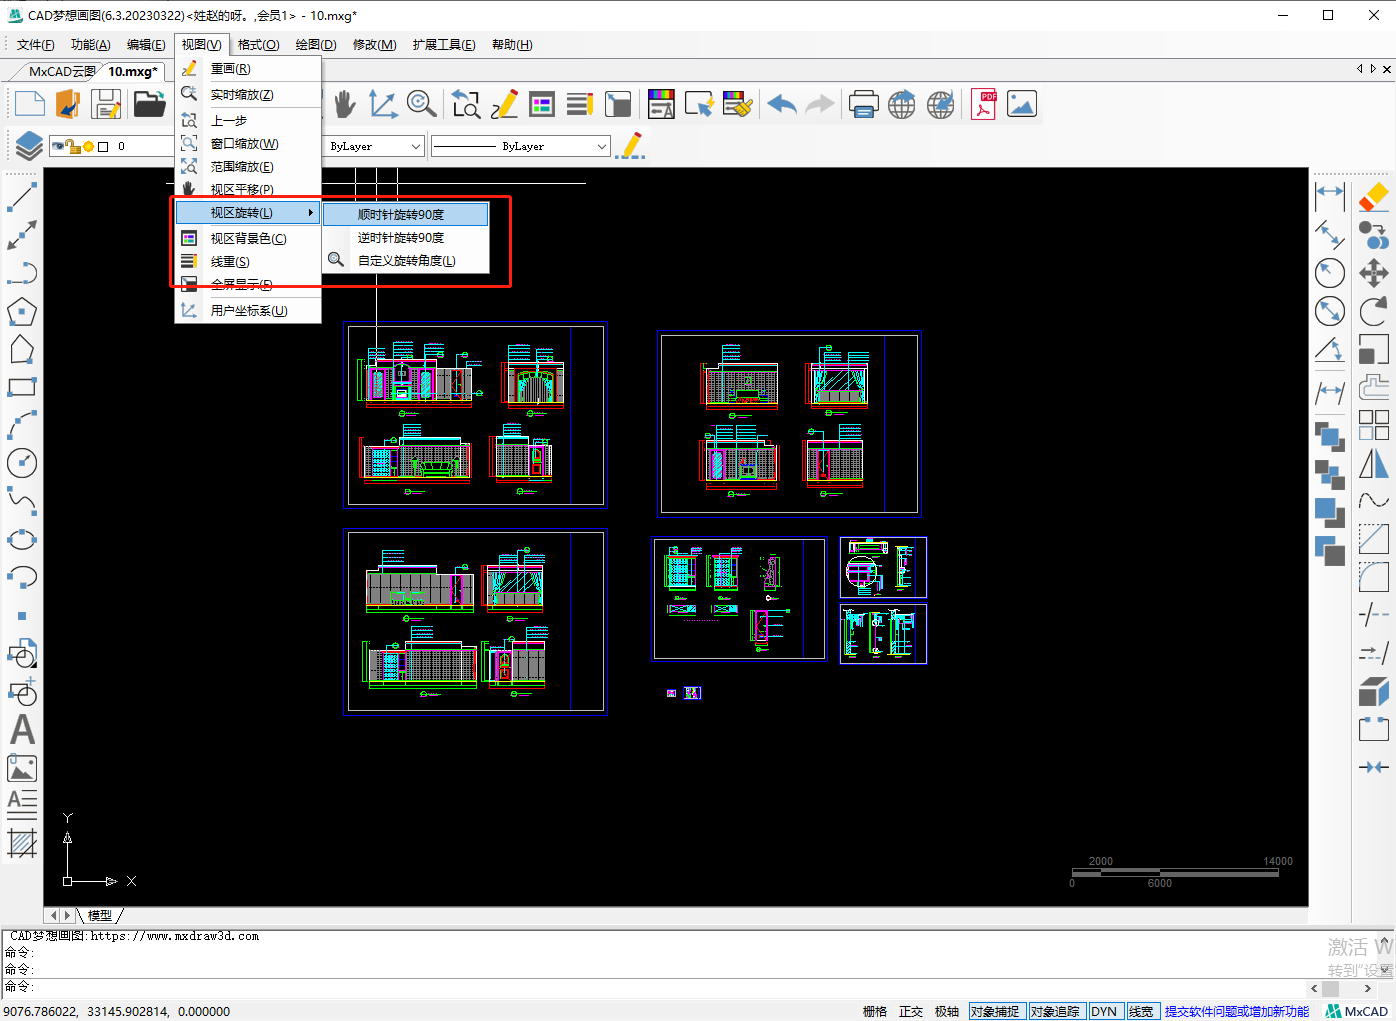Choose 窗口缩放(W) menu entry
This screenshot has width=1396, height=1021.
247,143
